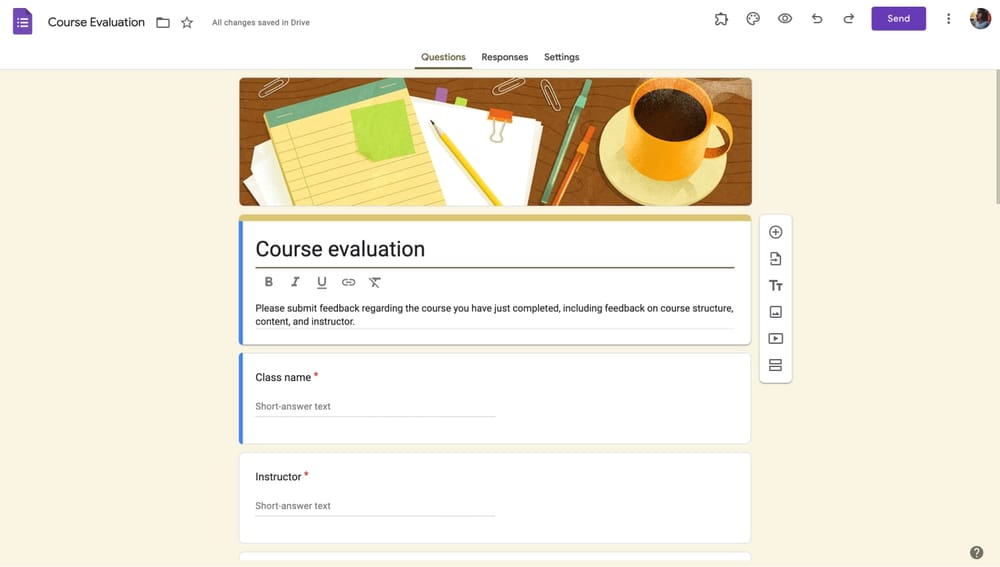Add a new section to the form

pyautogui.click(x=775, y=365)
